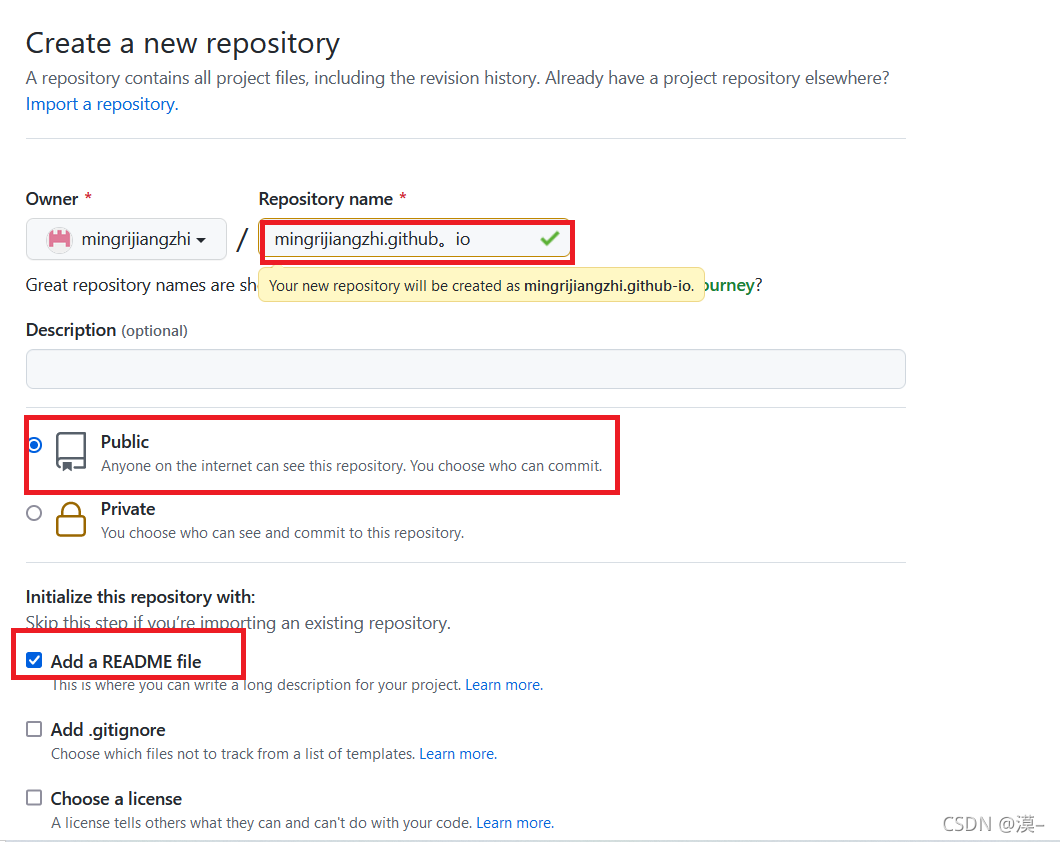Focus the Description text field
This screenshot has height=842, width=1060.
466,369
